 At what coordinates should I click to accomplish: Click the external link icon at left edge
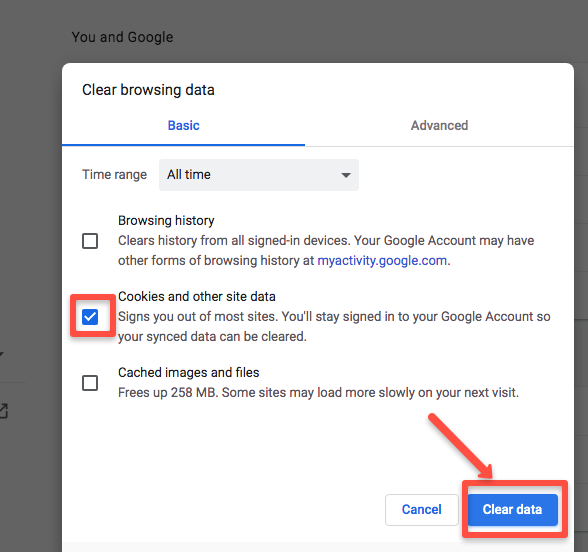pyautogui.click(x=3, y=411)
